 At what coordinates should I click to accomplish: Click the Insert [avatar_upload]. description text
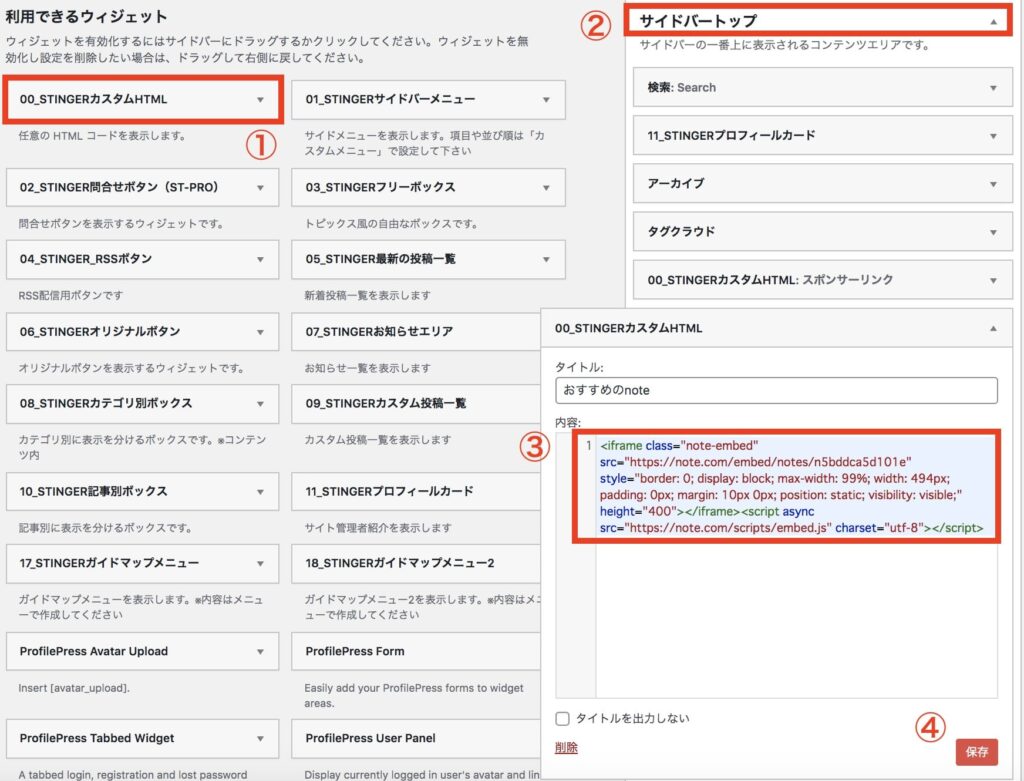tap(74, 688)
